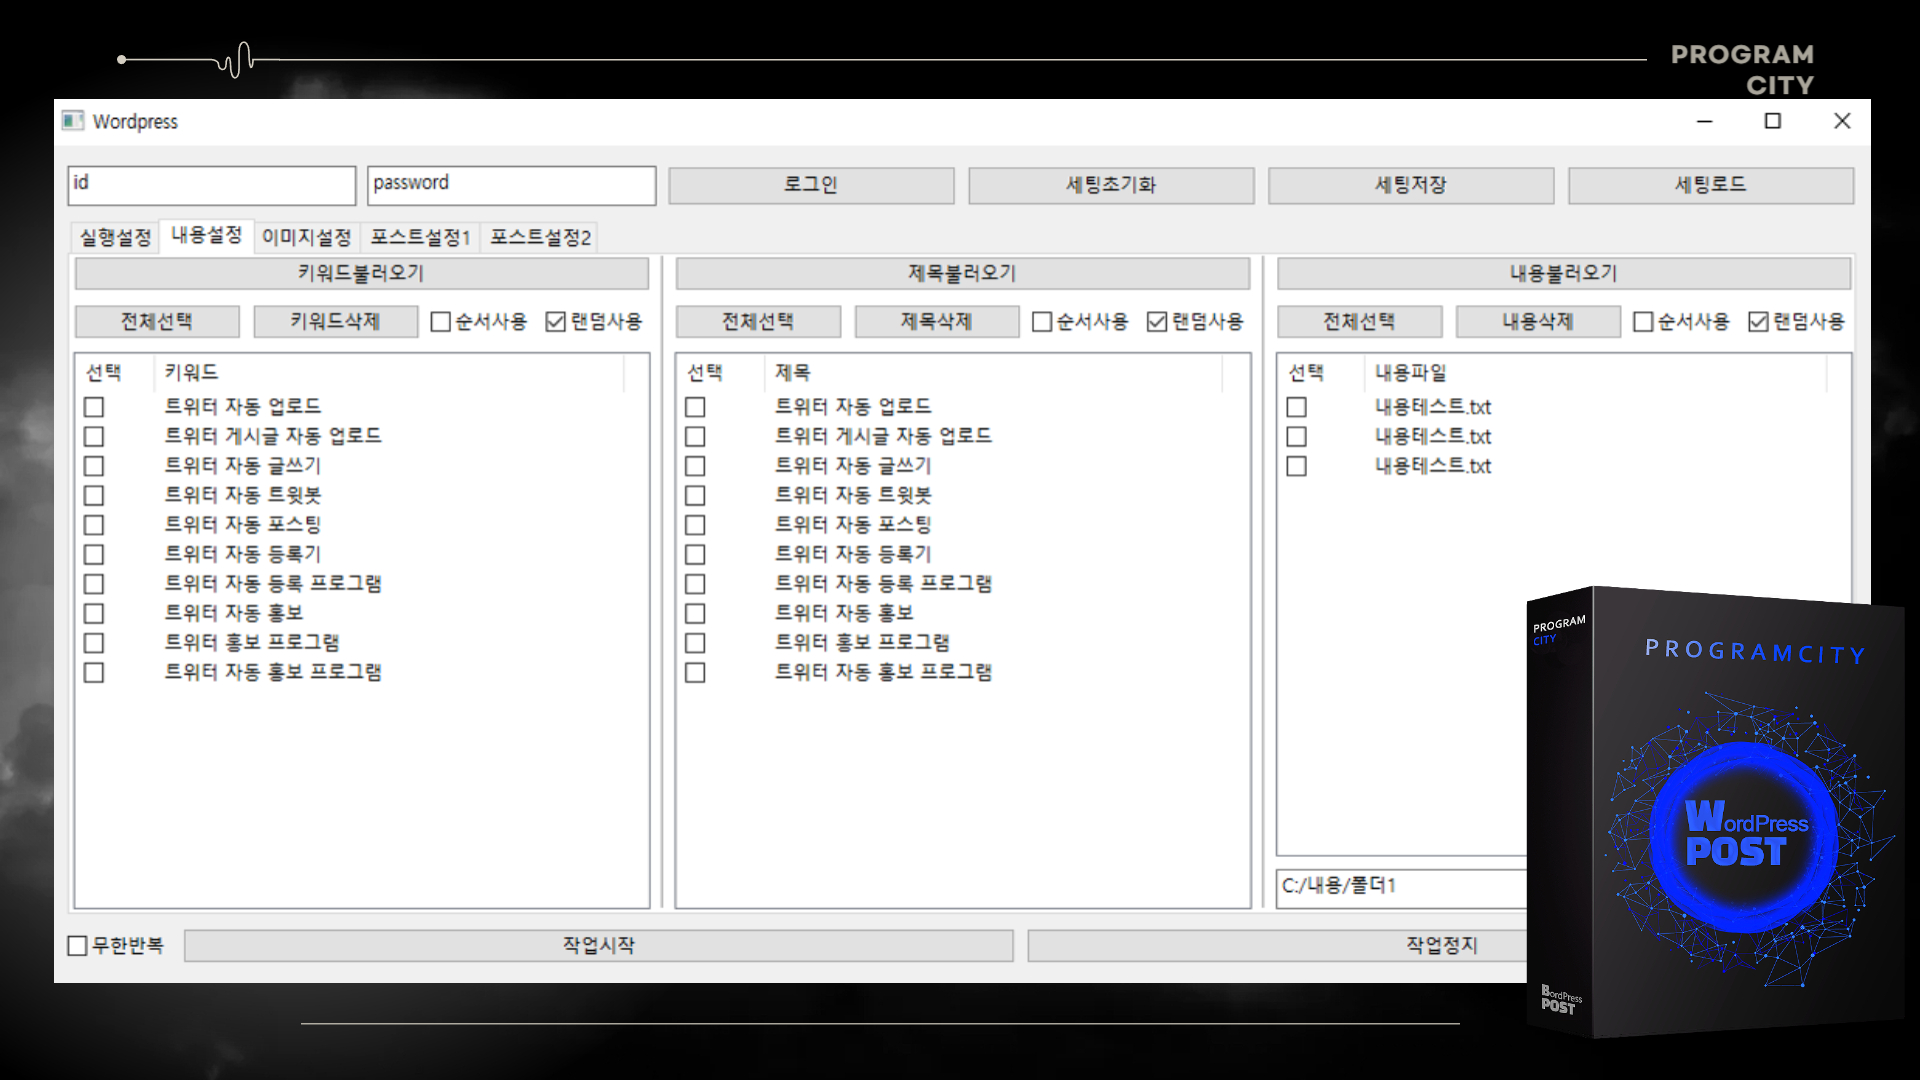This screenshot has height=1080, width=1920.
Task: Select title text 트위터 자동 등록 프로그램
Action: (883, 583)
